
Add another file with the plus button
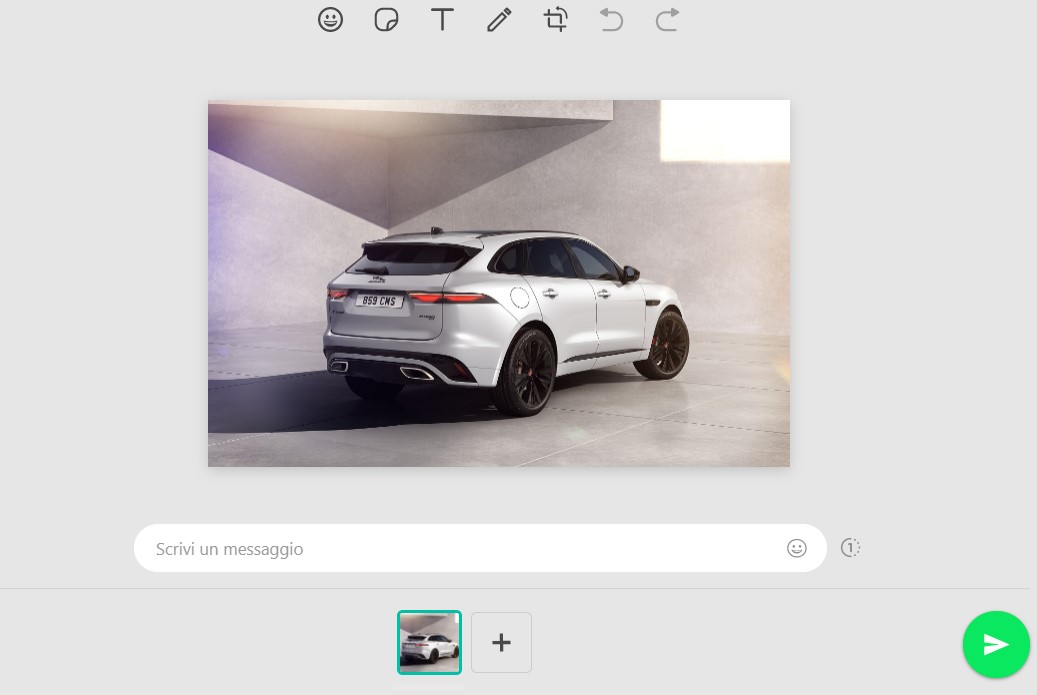pyautogui.click(x=501, y=642)
